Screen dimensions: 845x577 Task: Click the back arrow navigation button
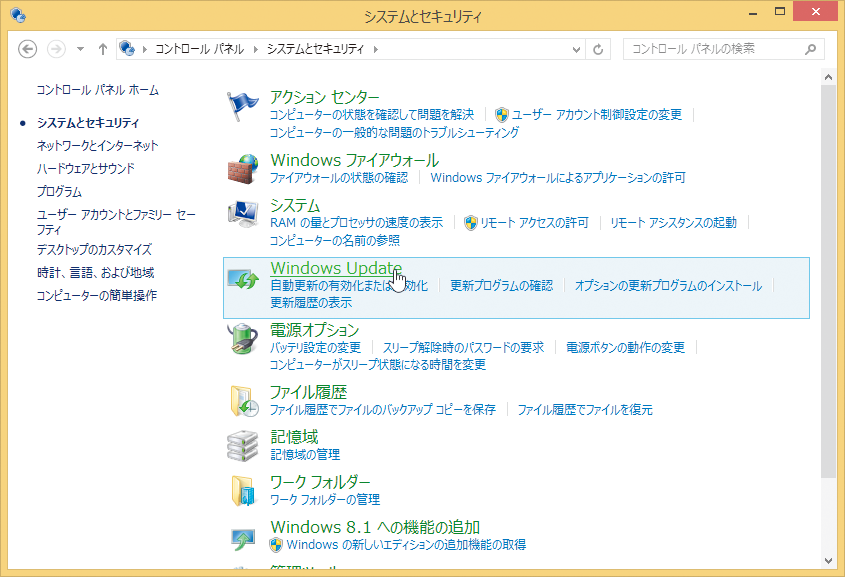click(x=27, y=49)
